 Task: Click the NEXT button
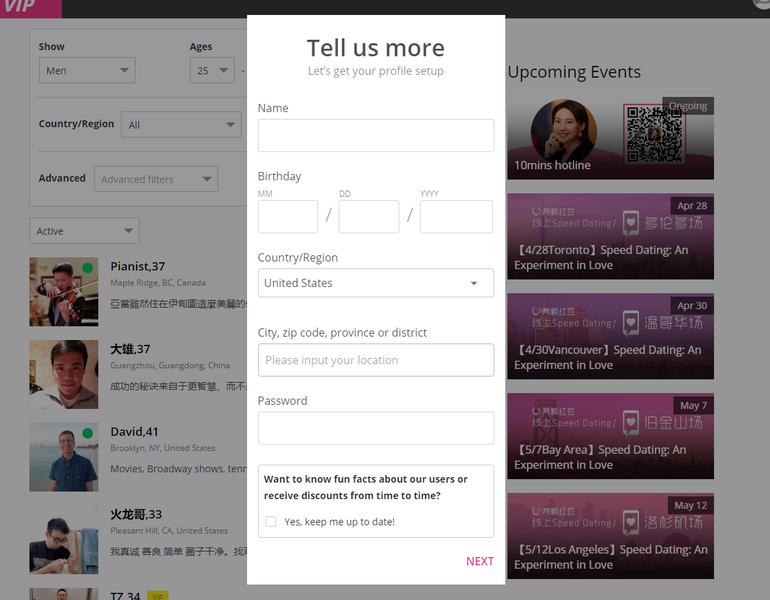pyautogui.click(x=480, y=561)
